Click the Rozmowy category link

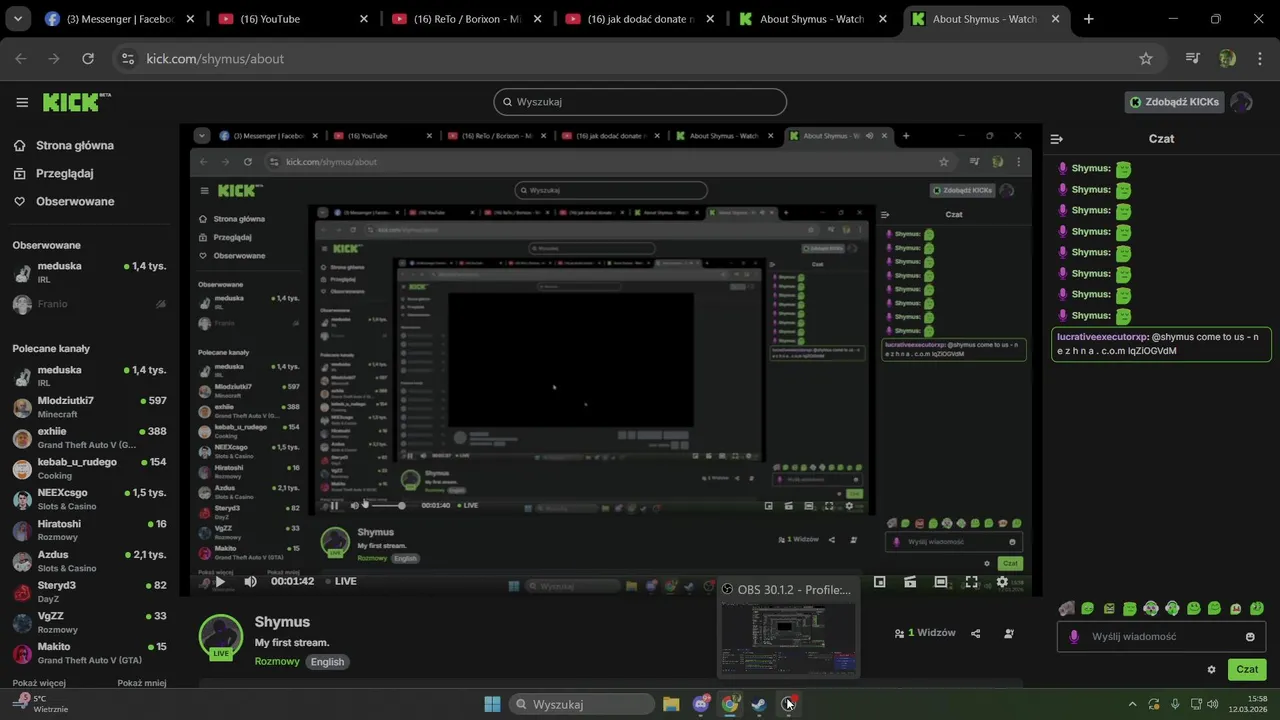tap(277, 662)
